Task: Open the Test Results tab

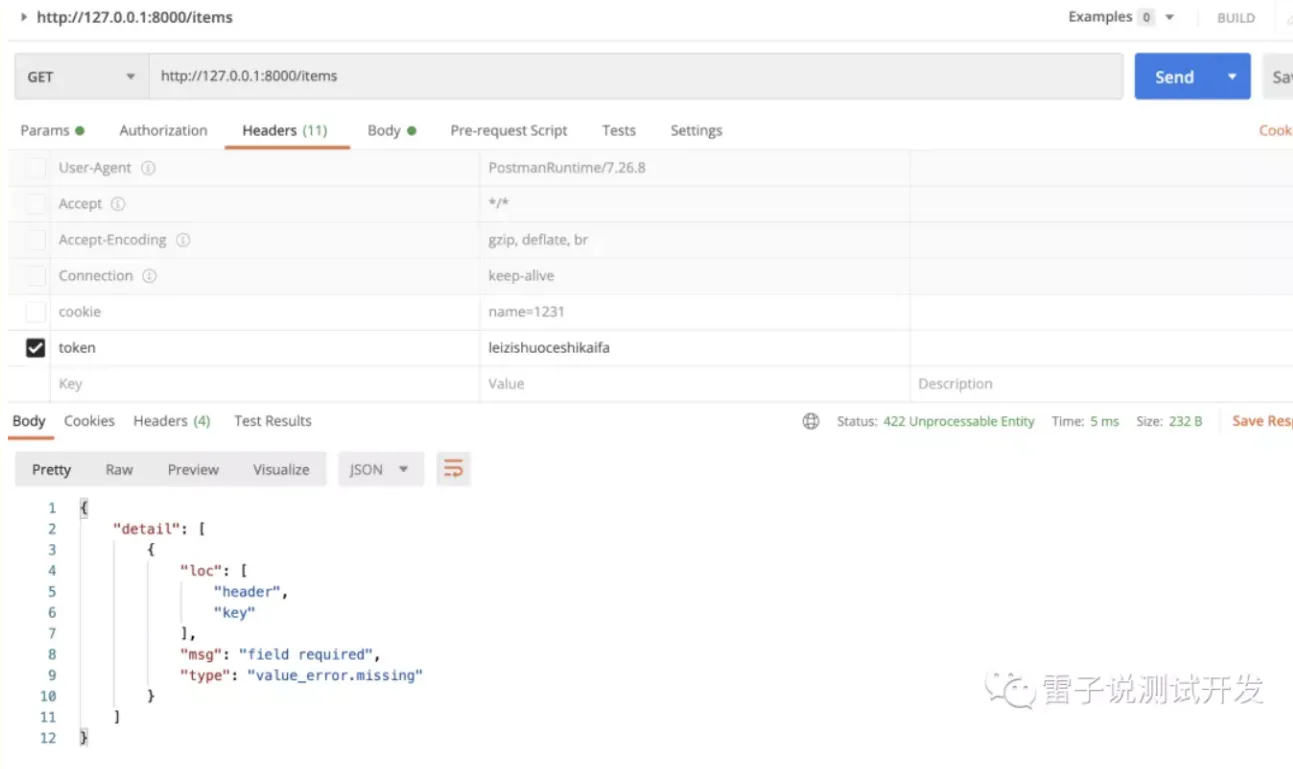Action: [273, 421]
